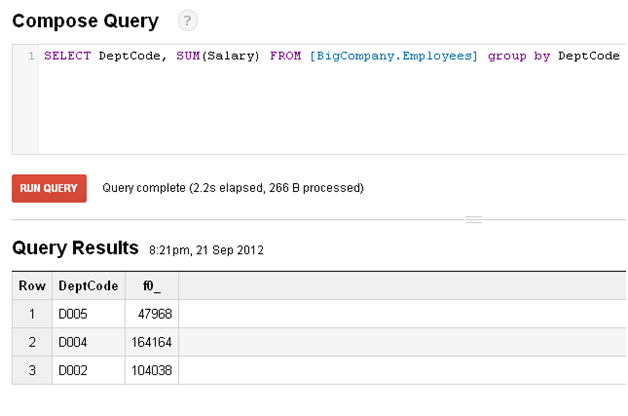Click the 'Query complete' status message
Viewport: 628px width, 416px height.
(233, 188)
